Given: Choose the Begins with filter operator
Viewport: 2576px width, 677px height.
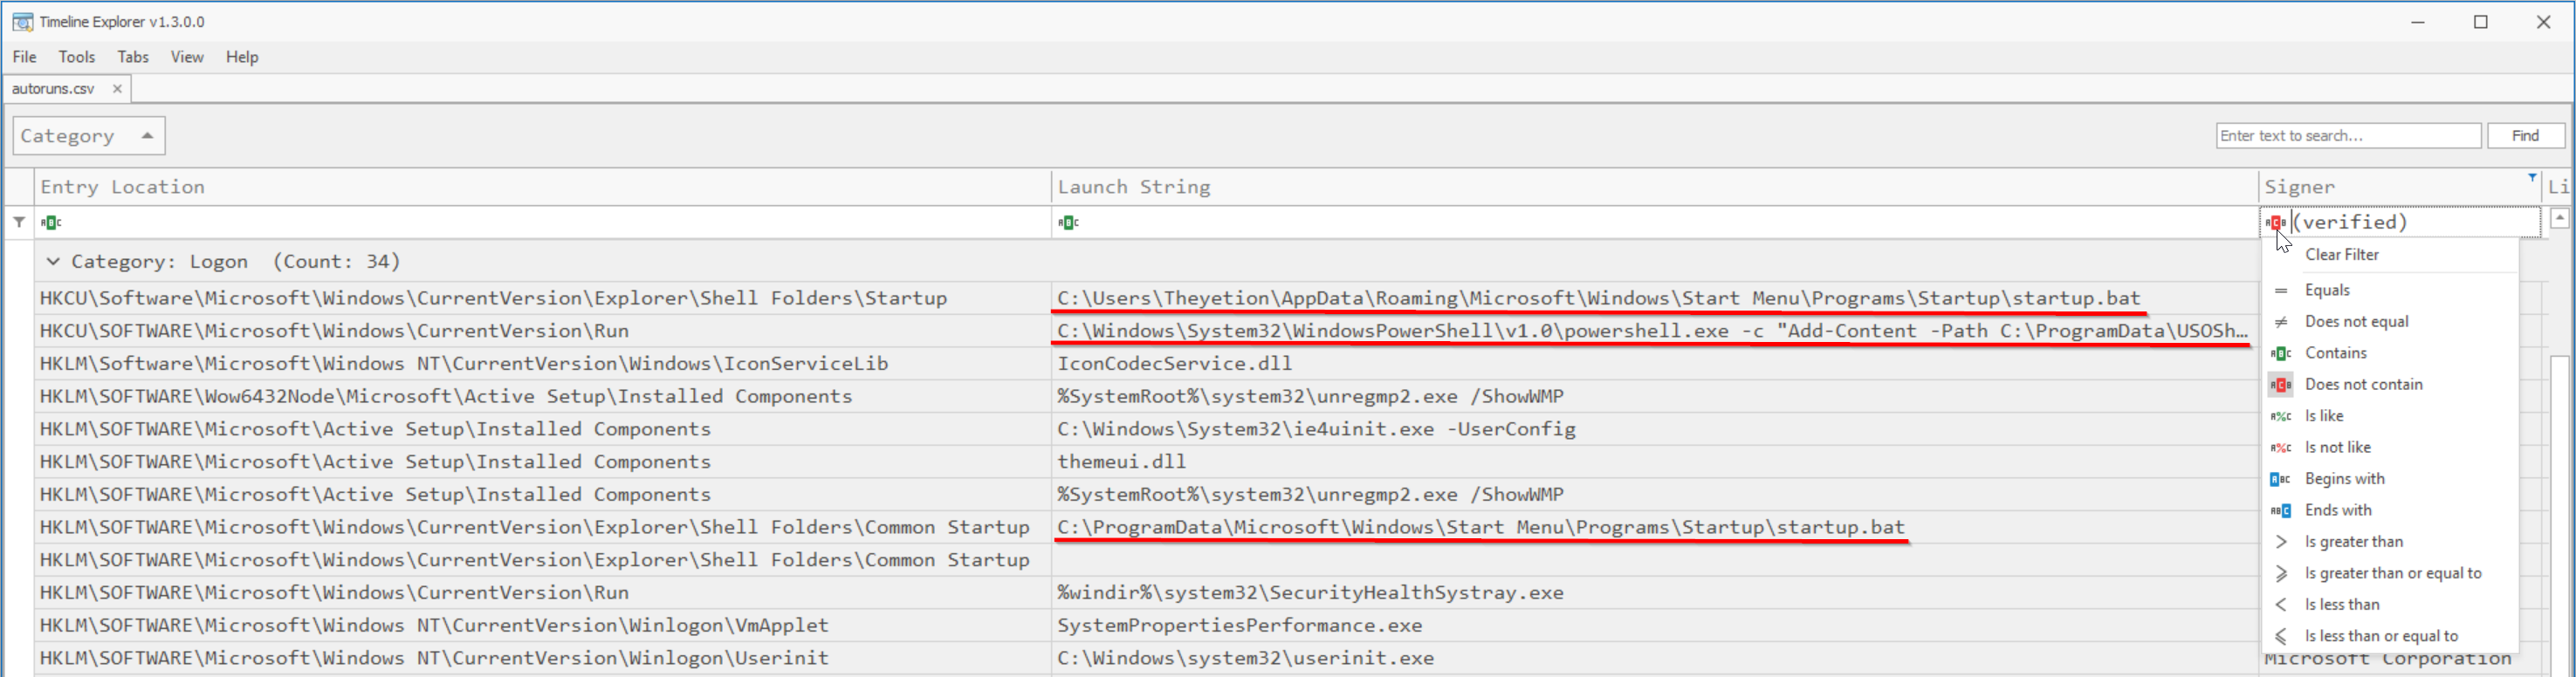Looking at the screenshot, I should pyautogui.click(x=2344, y=479).
